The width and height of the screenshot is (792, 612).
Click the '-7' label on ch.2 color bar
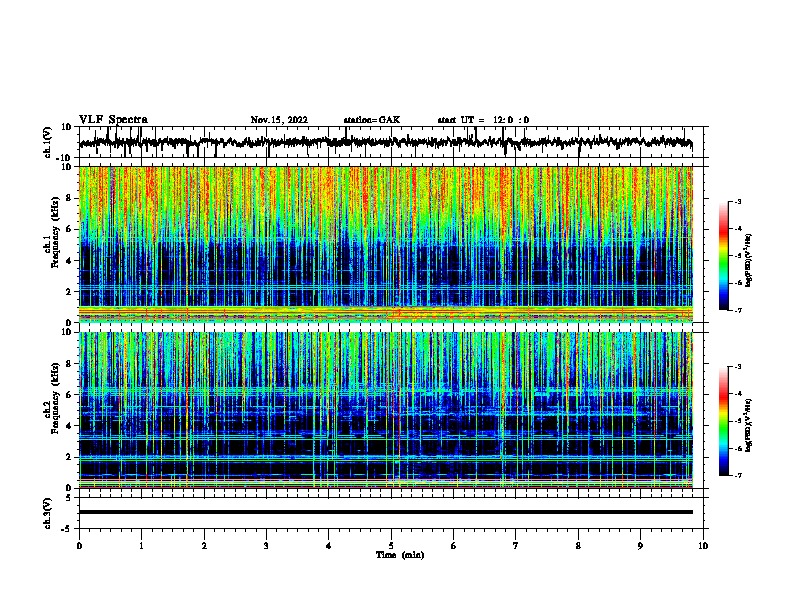(738, 475)
